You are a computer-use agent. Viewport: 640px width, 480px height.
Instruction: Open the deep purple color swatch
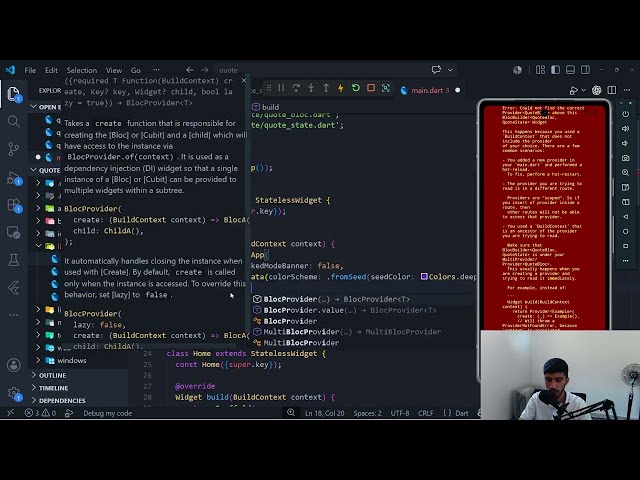tap(424, 277)
